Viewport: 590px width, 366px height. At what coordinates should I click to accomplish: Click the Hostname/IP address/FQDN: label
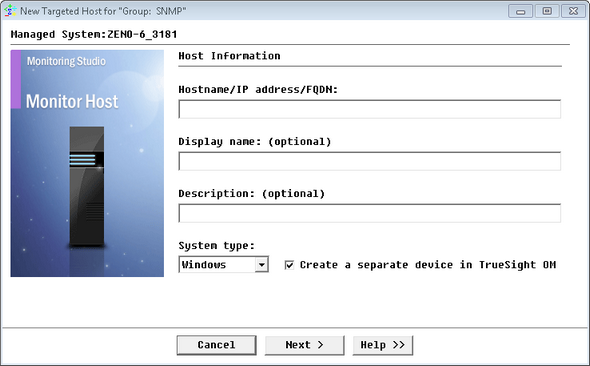click(x=258, y=90)
